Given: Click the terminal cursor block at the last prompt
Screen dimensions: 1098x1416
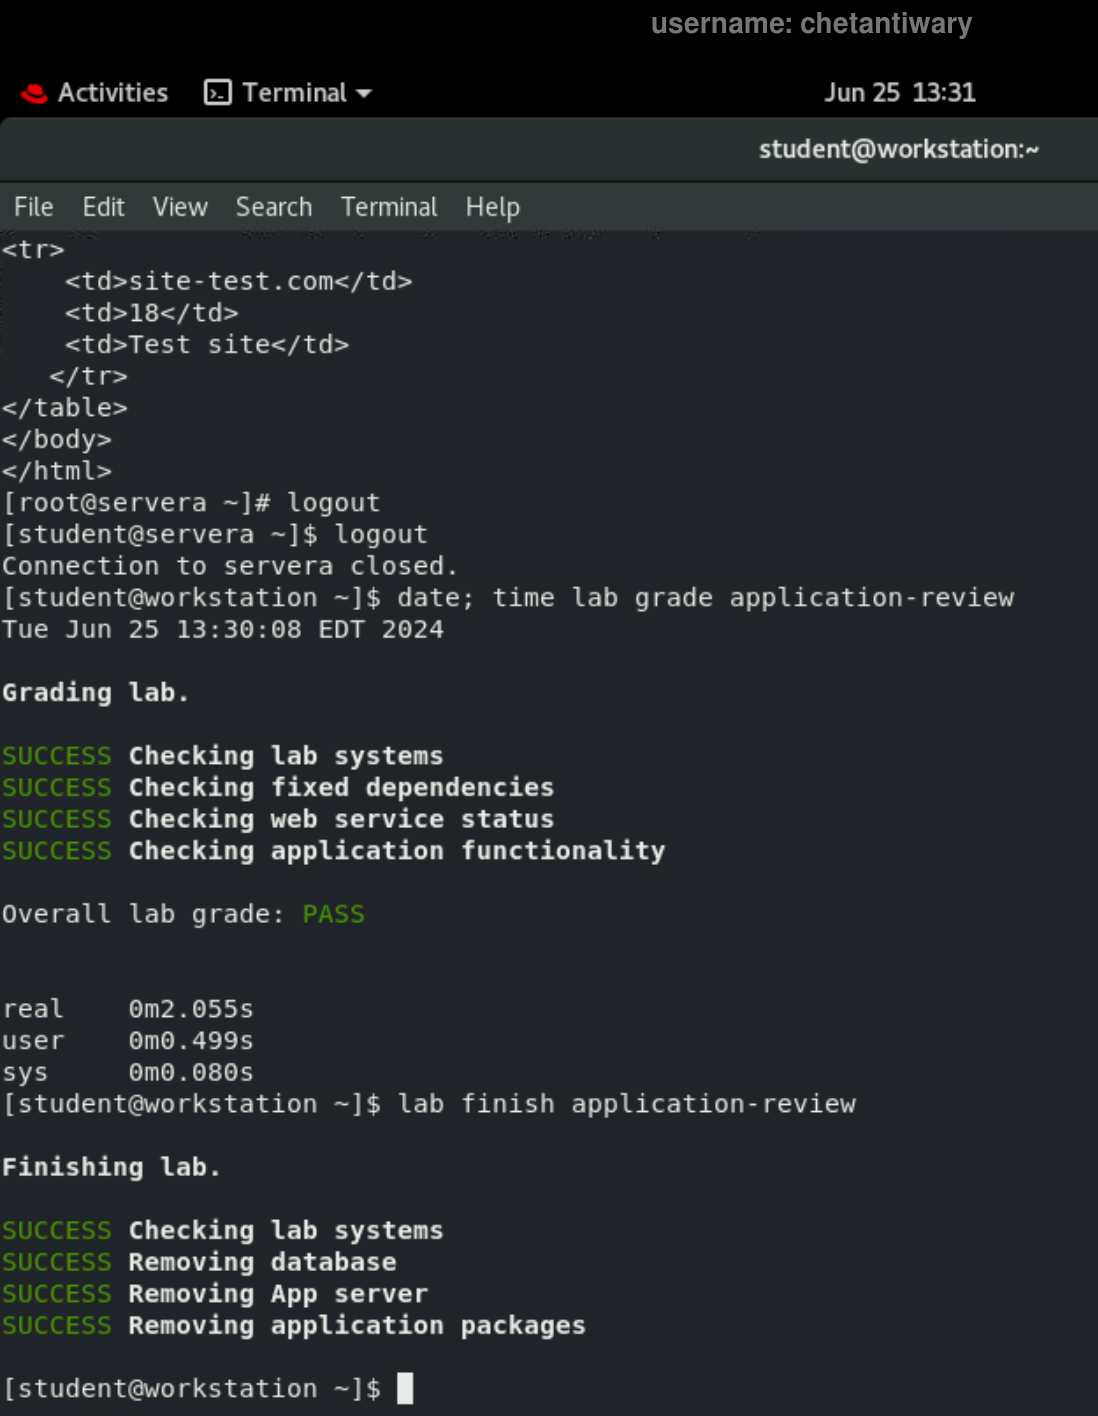Looking at the screenshot, I should pos(405,1388).
